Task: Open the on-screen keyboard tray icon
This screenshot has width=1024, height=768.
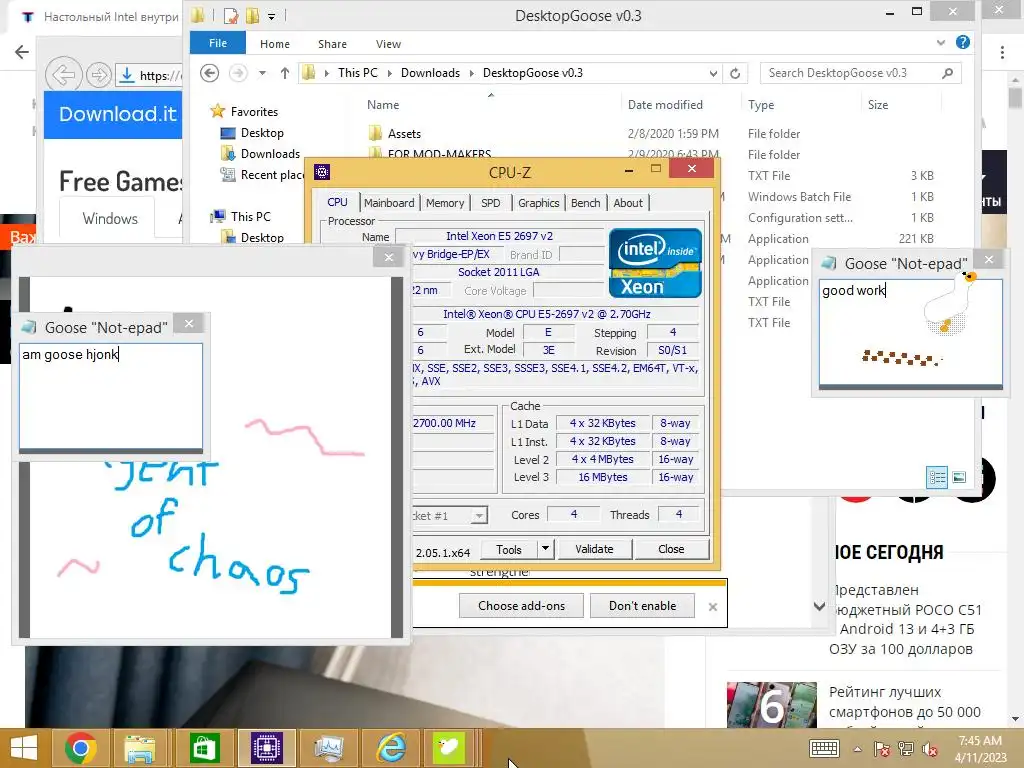Action: (x=824, y=748)
